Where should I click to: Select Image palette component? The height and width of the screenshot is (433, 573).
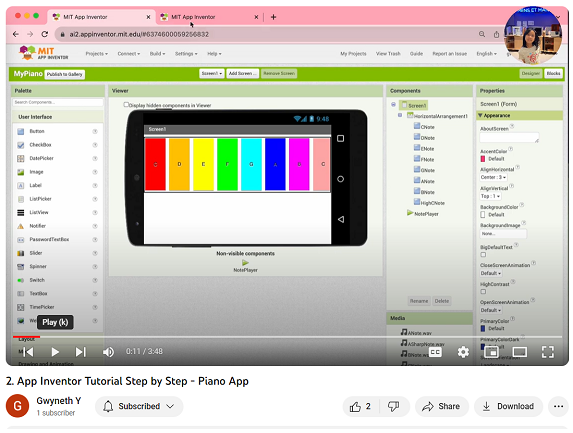point(36,172)
